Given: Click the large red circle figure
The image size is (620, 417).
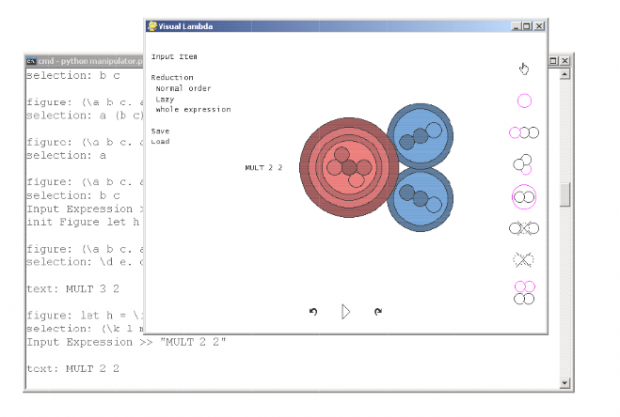Looking at the screenshot, I should tap(349, 167).
